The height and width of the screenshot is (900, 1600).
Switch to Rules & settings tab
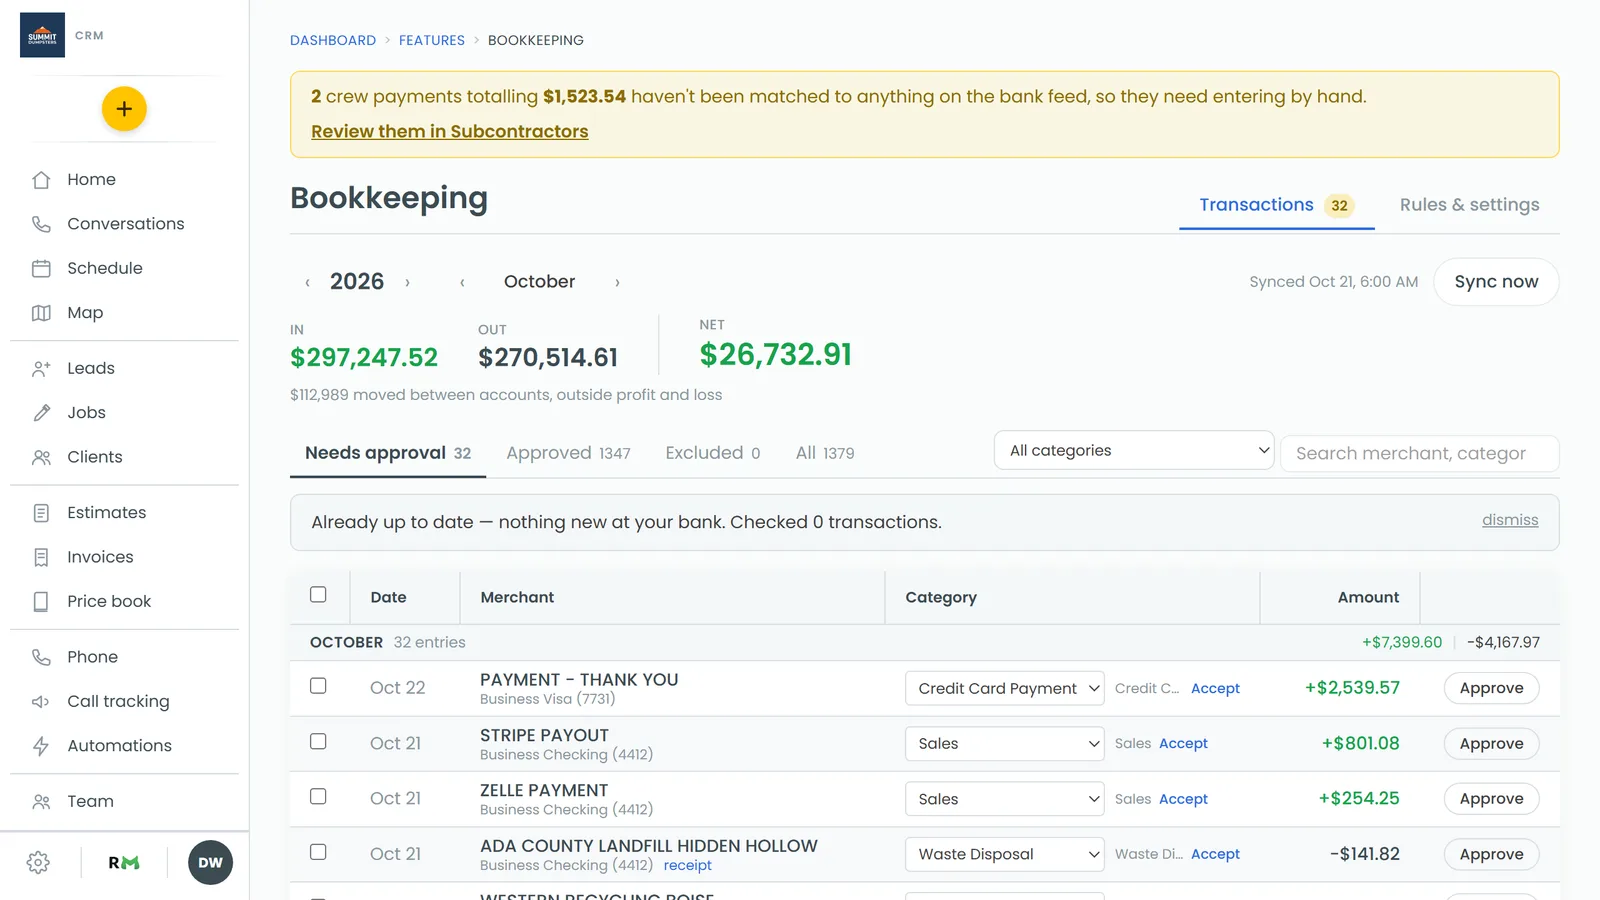(x=1469, y=205)
